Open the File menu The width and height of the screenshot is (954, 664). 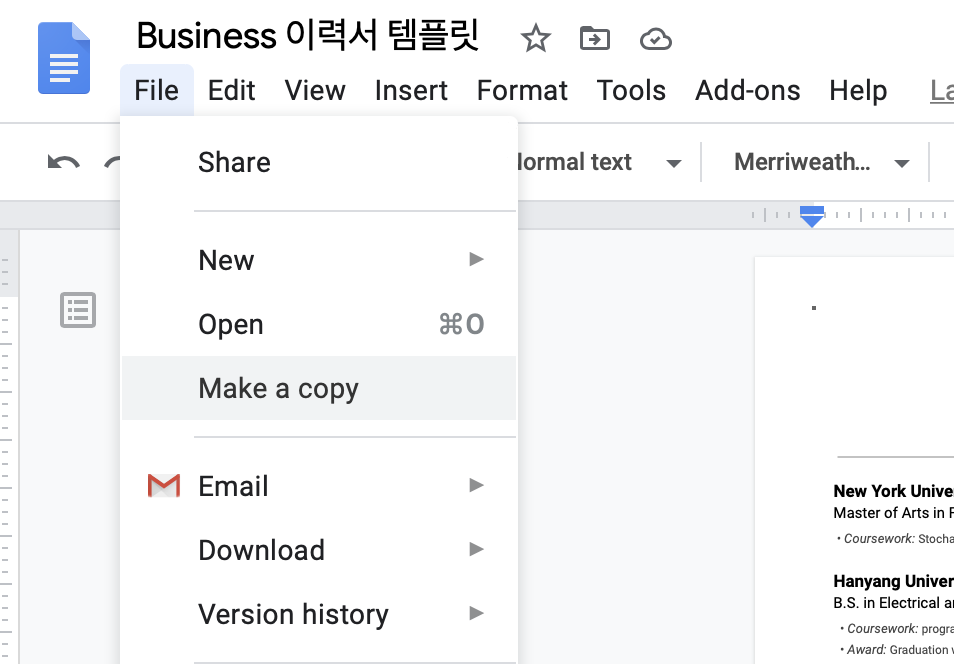pyautogui.click(x=156, y=91)
